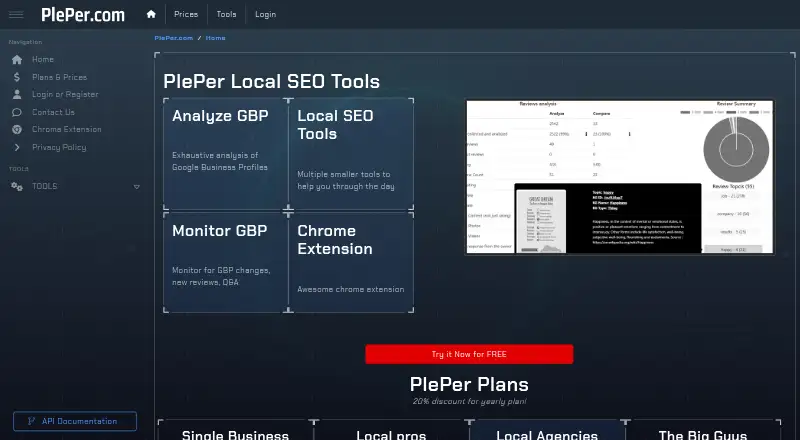The image size is (800, 440).
Task: Expand the TOOLS dropdown arrow
Action: [137, 187]
